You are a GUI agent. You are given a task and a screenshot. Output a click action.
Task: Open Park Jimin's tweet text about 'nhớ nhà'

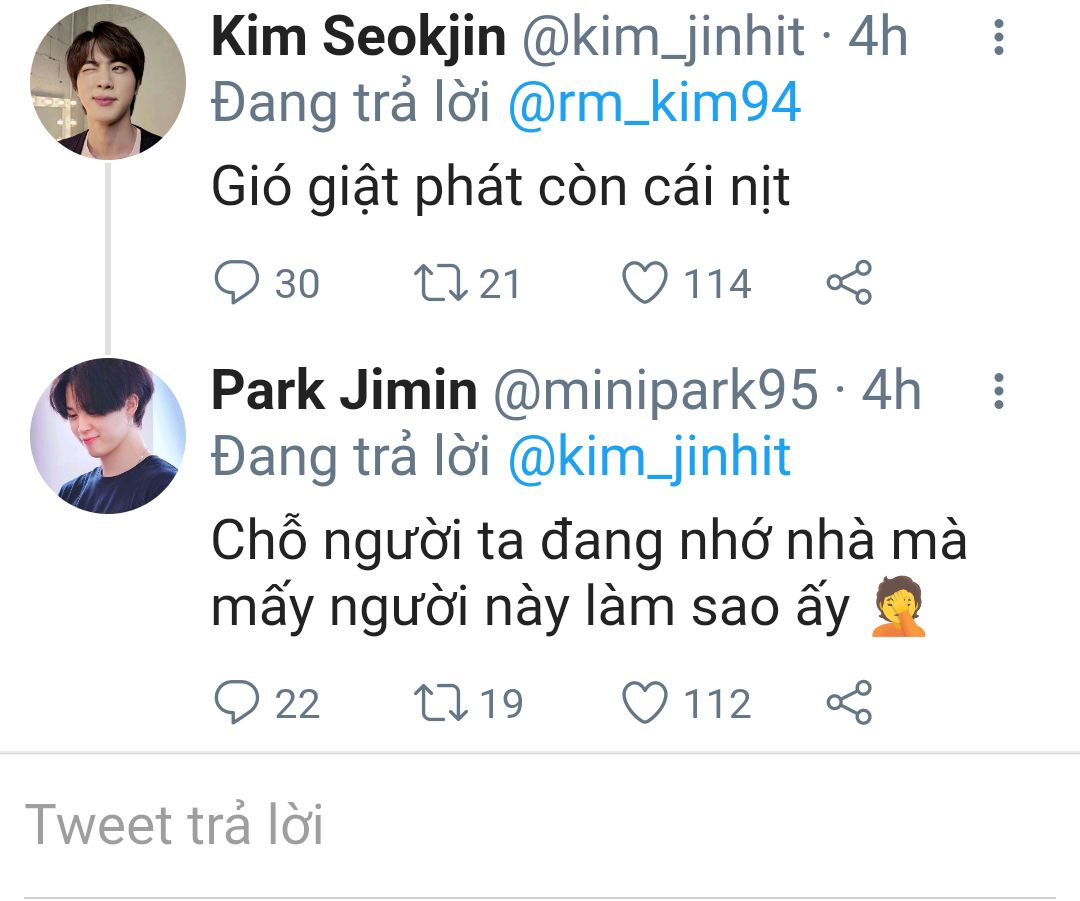click(x=588, y=574)
